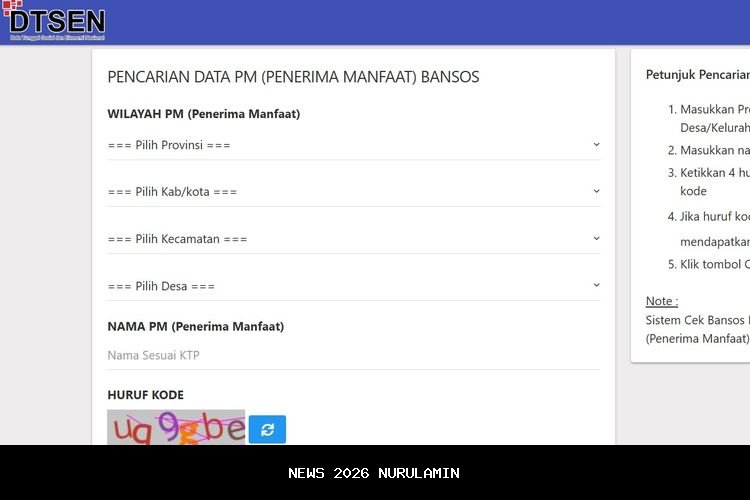
Task: Expand the Pilih Desa dropdown
Action: pyautogui.click(x=354, y=286)
